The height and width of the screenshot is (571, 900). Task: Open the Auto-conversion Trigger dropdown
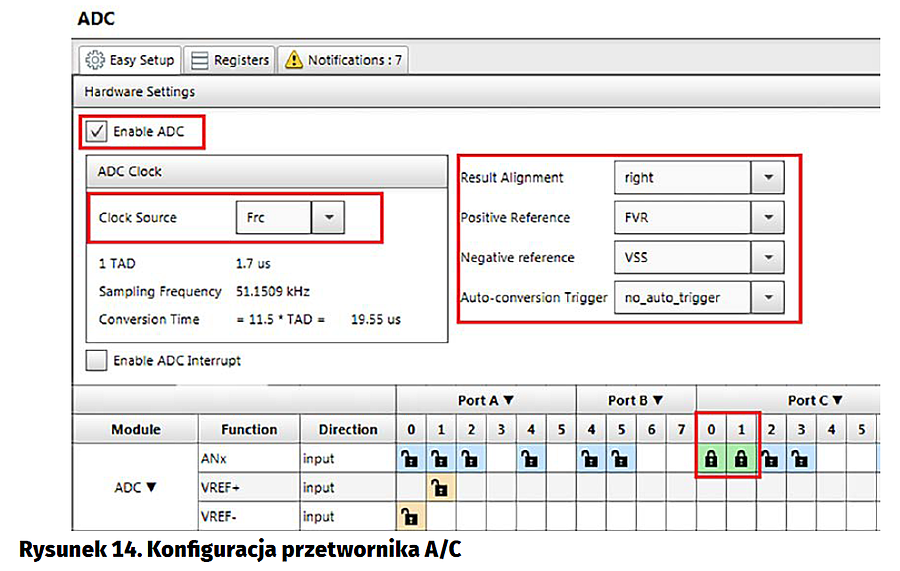tap(768, 297)
